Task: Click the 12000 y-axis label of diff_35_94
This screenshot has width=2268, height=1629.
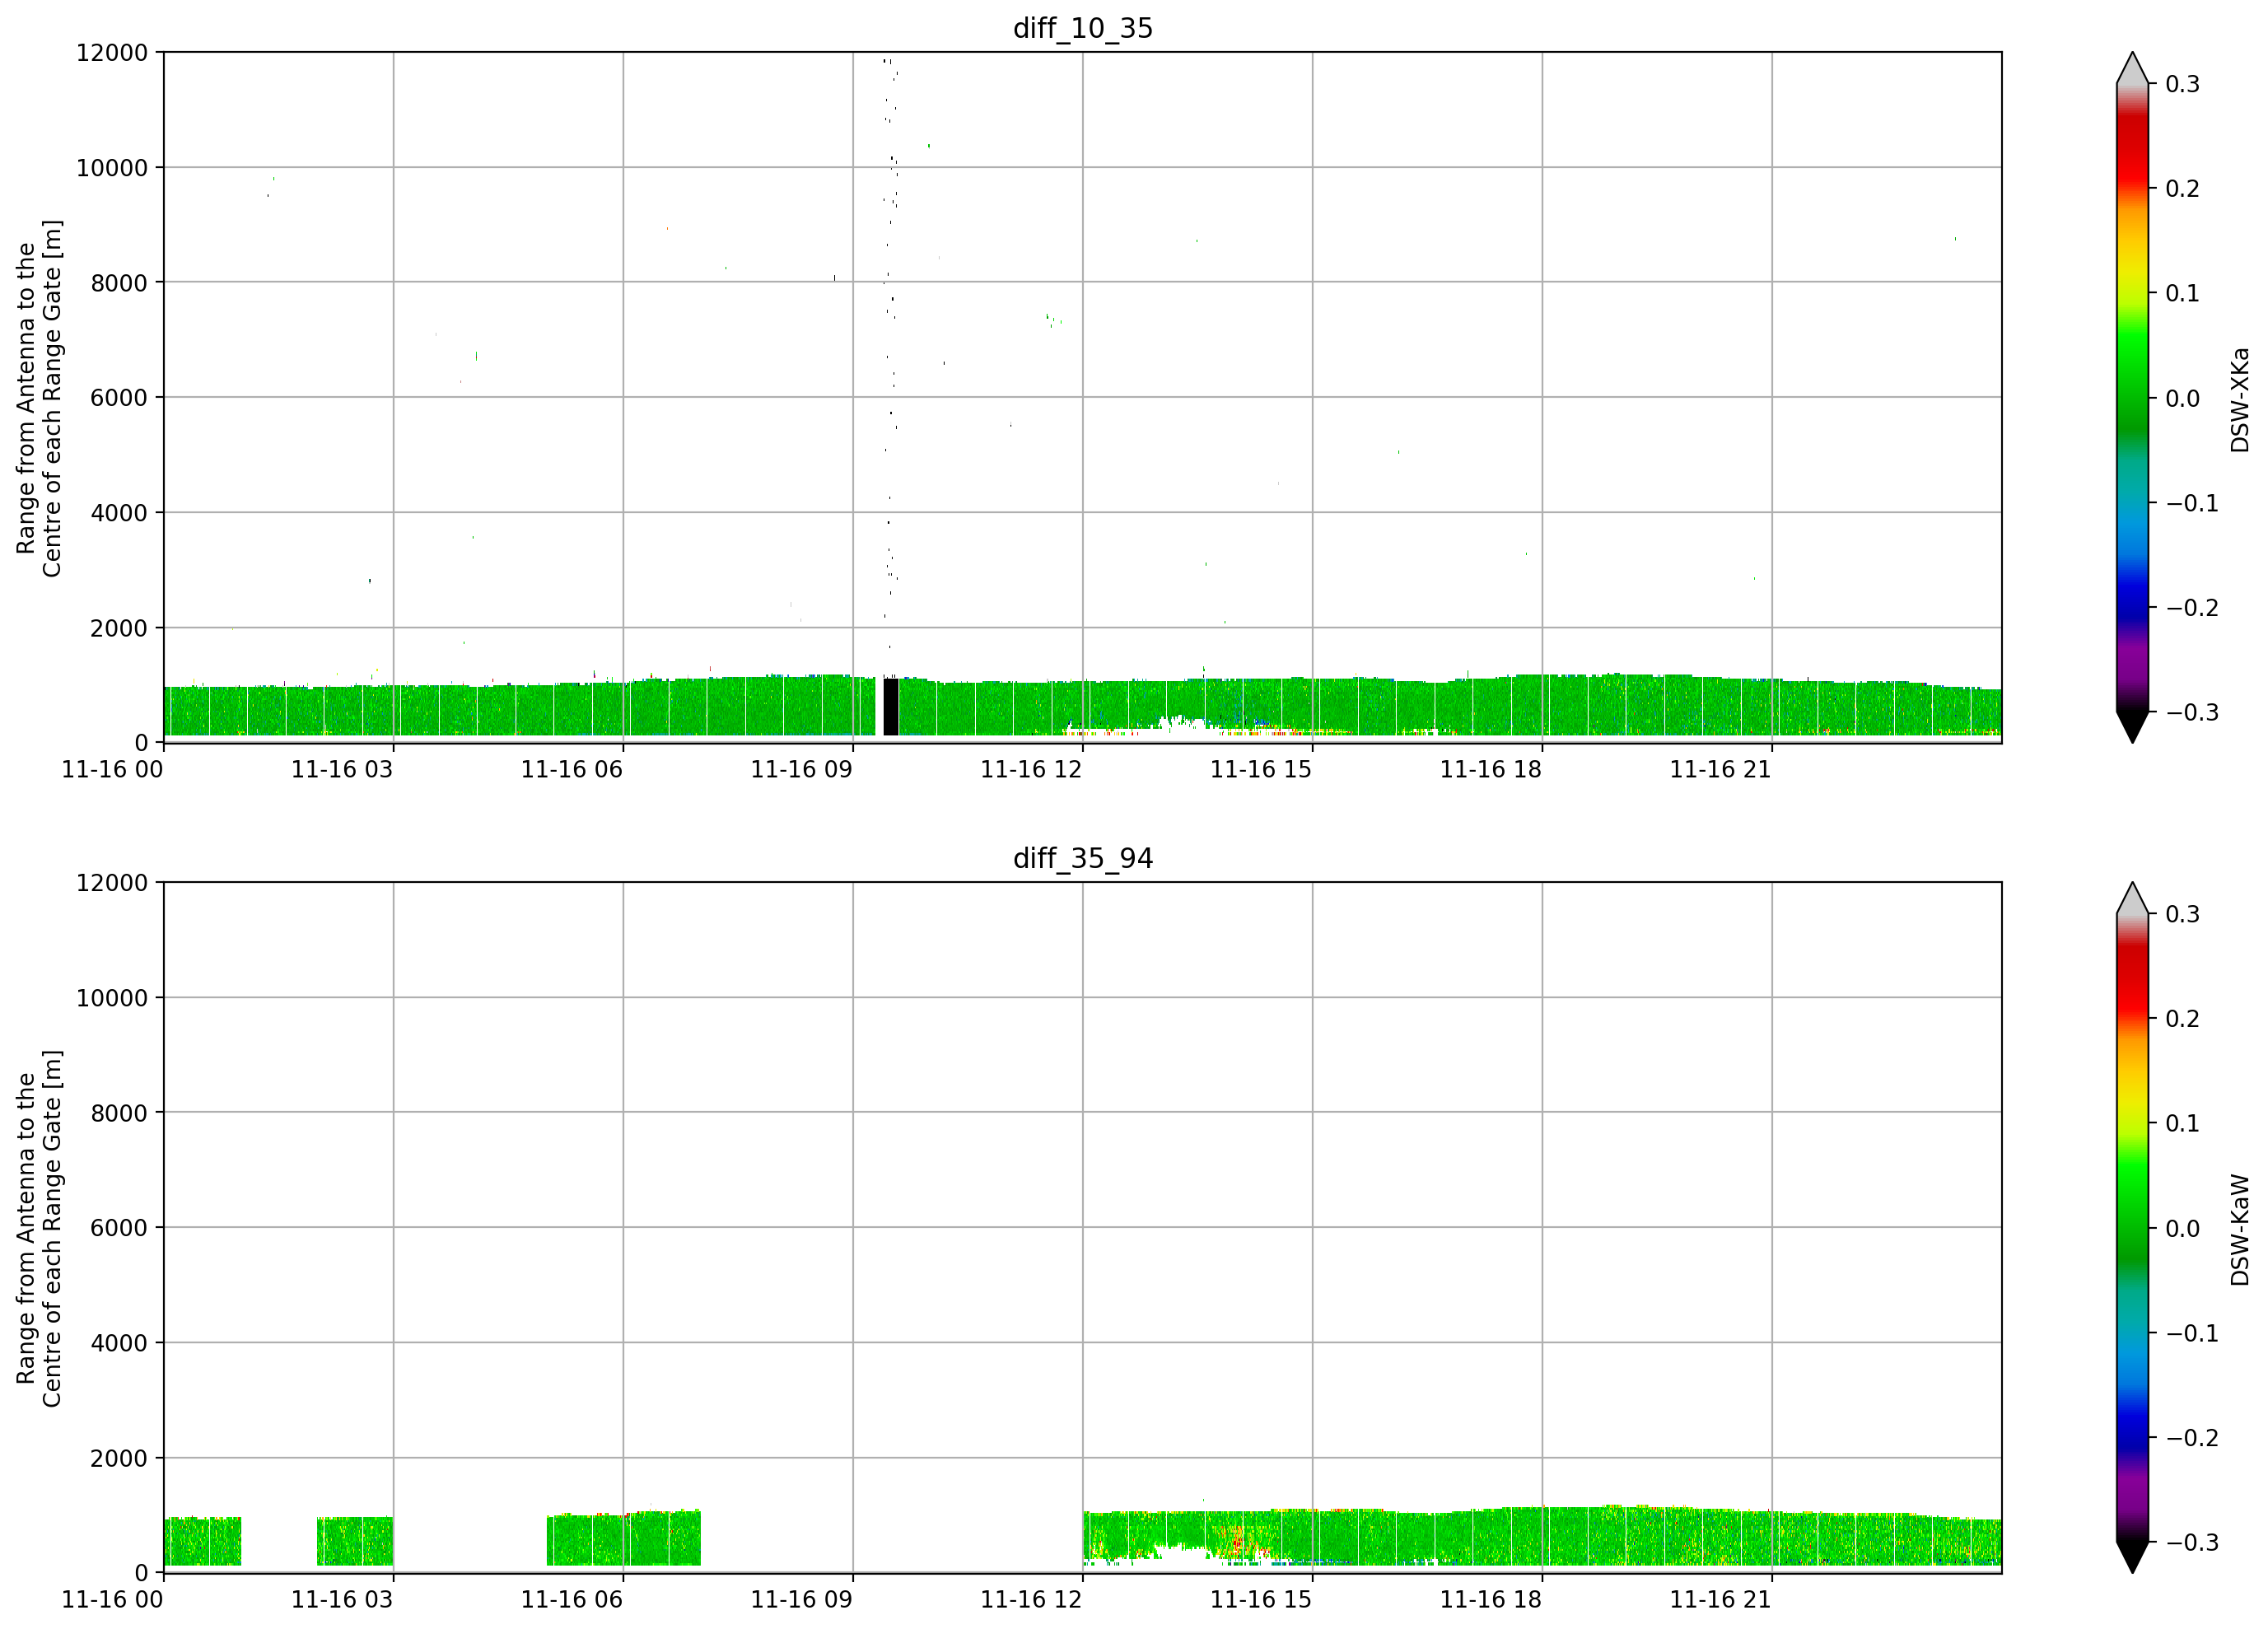Action: (x=112, y=883)
